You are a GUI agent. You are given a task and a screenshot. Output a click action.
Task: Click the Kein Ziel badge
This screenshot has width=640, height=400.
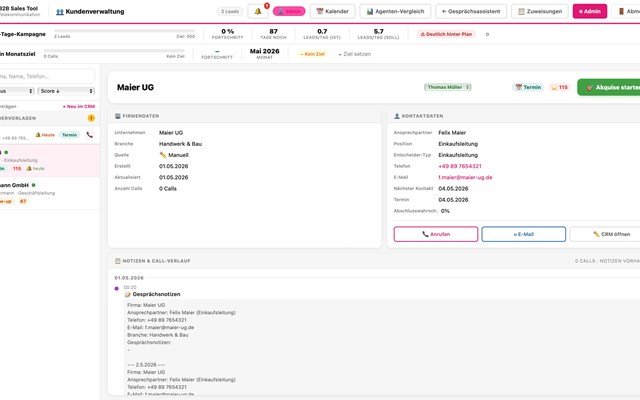pos(313,54)
